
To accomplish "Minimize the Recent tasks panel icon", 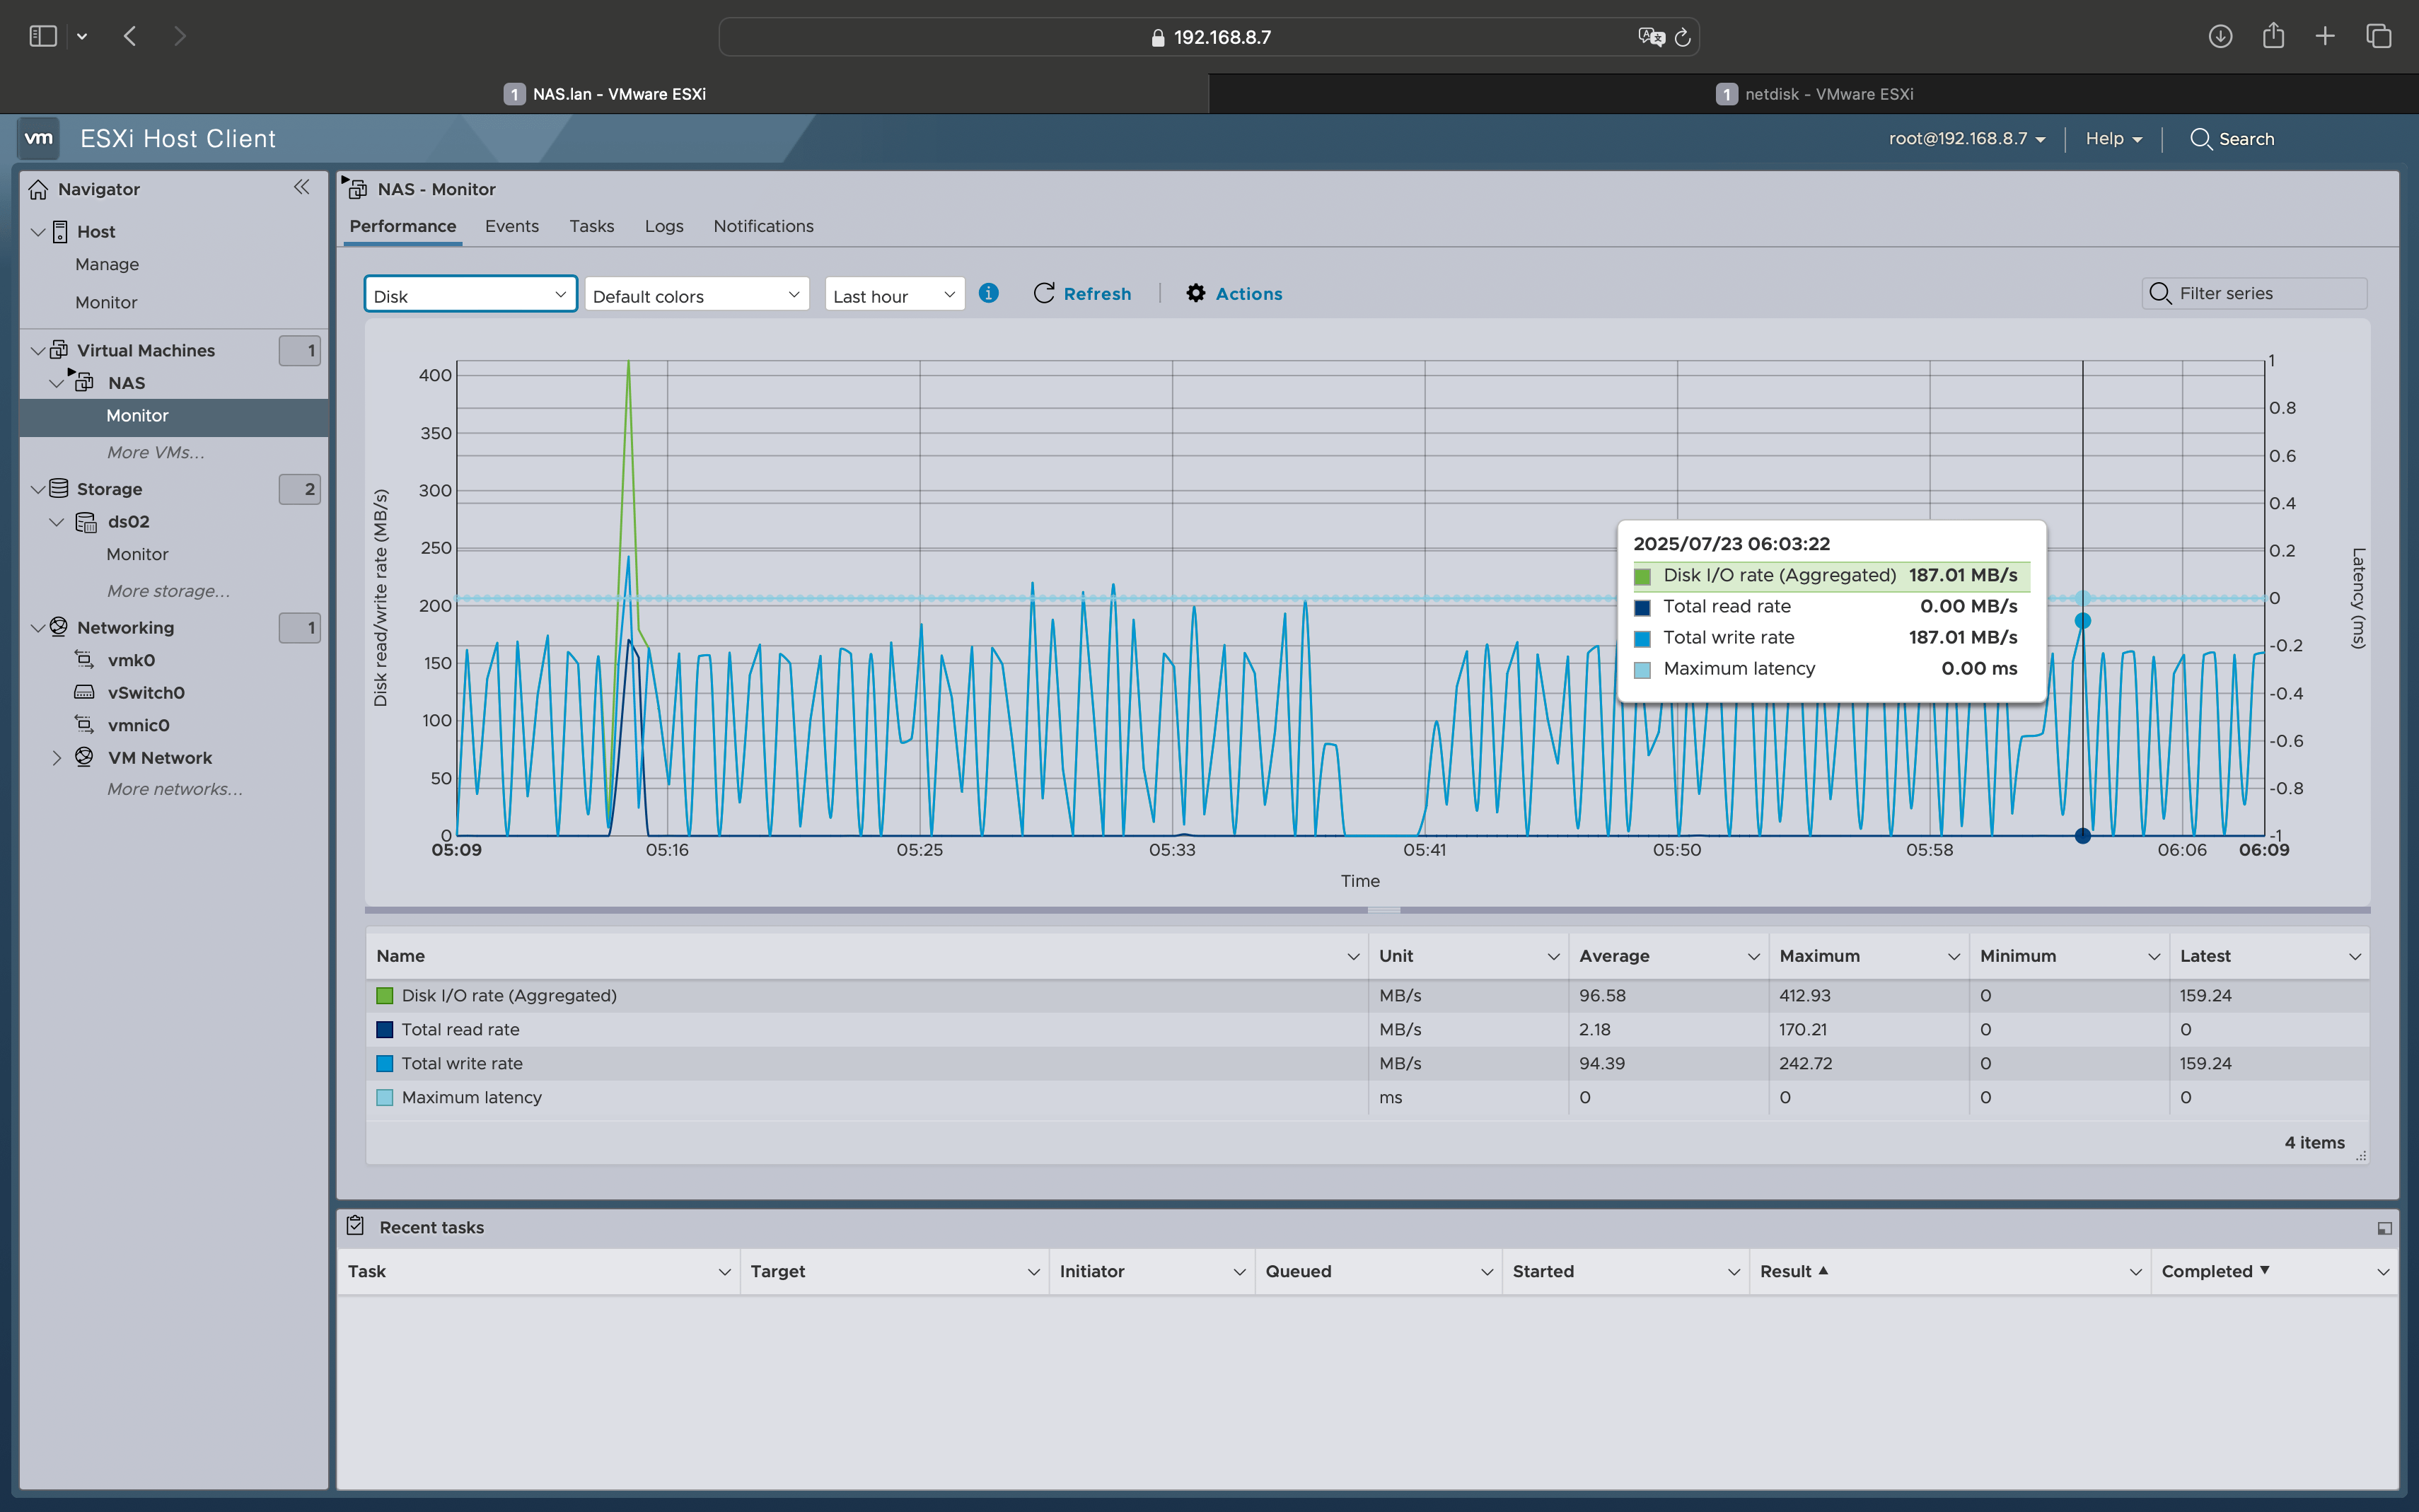I will [x=2384, y=1228].
